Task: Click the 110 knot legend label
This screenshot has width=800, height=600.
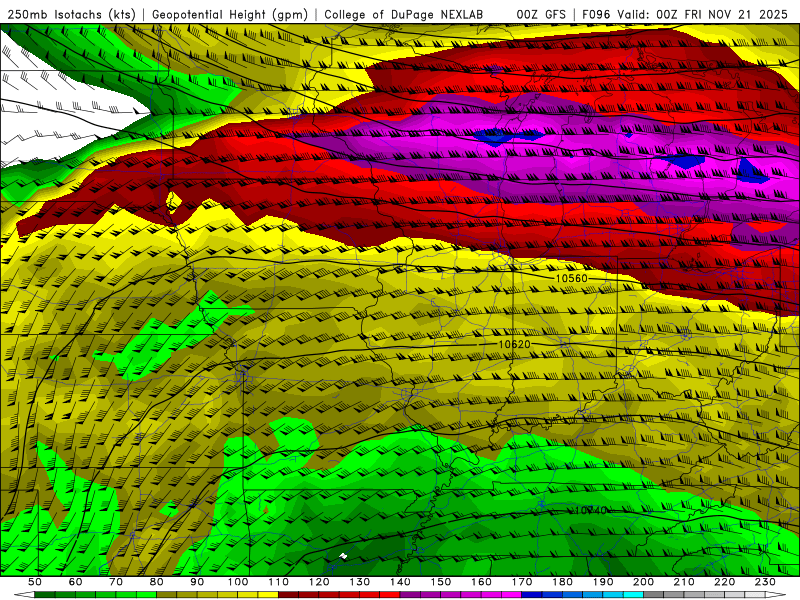Action: point(279,582)
